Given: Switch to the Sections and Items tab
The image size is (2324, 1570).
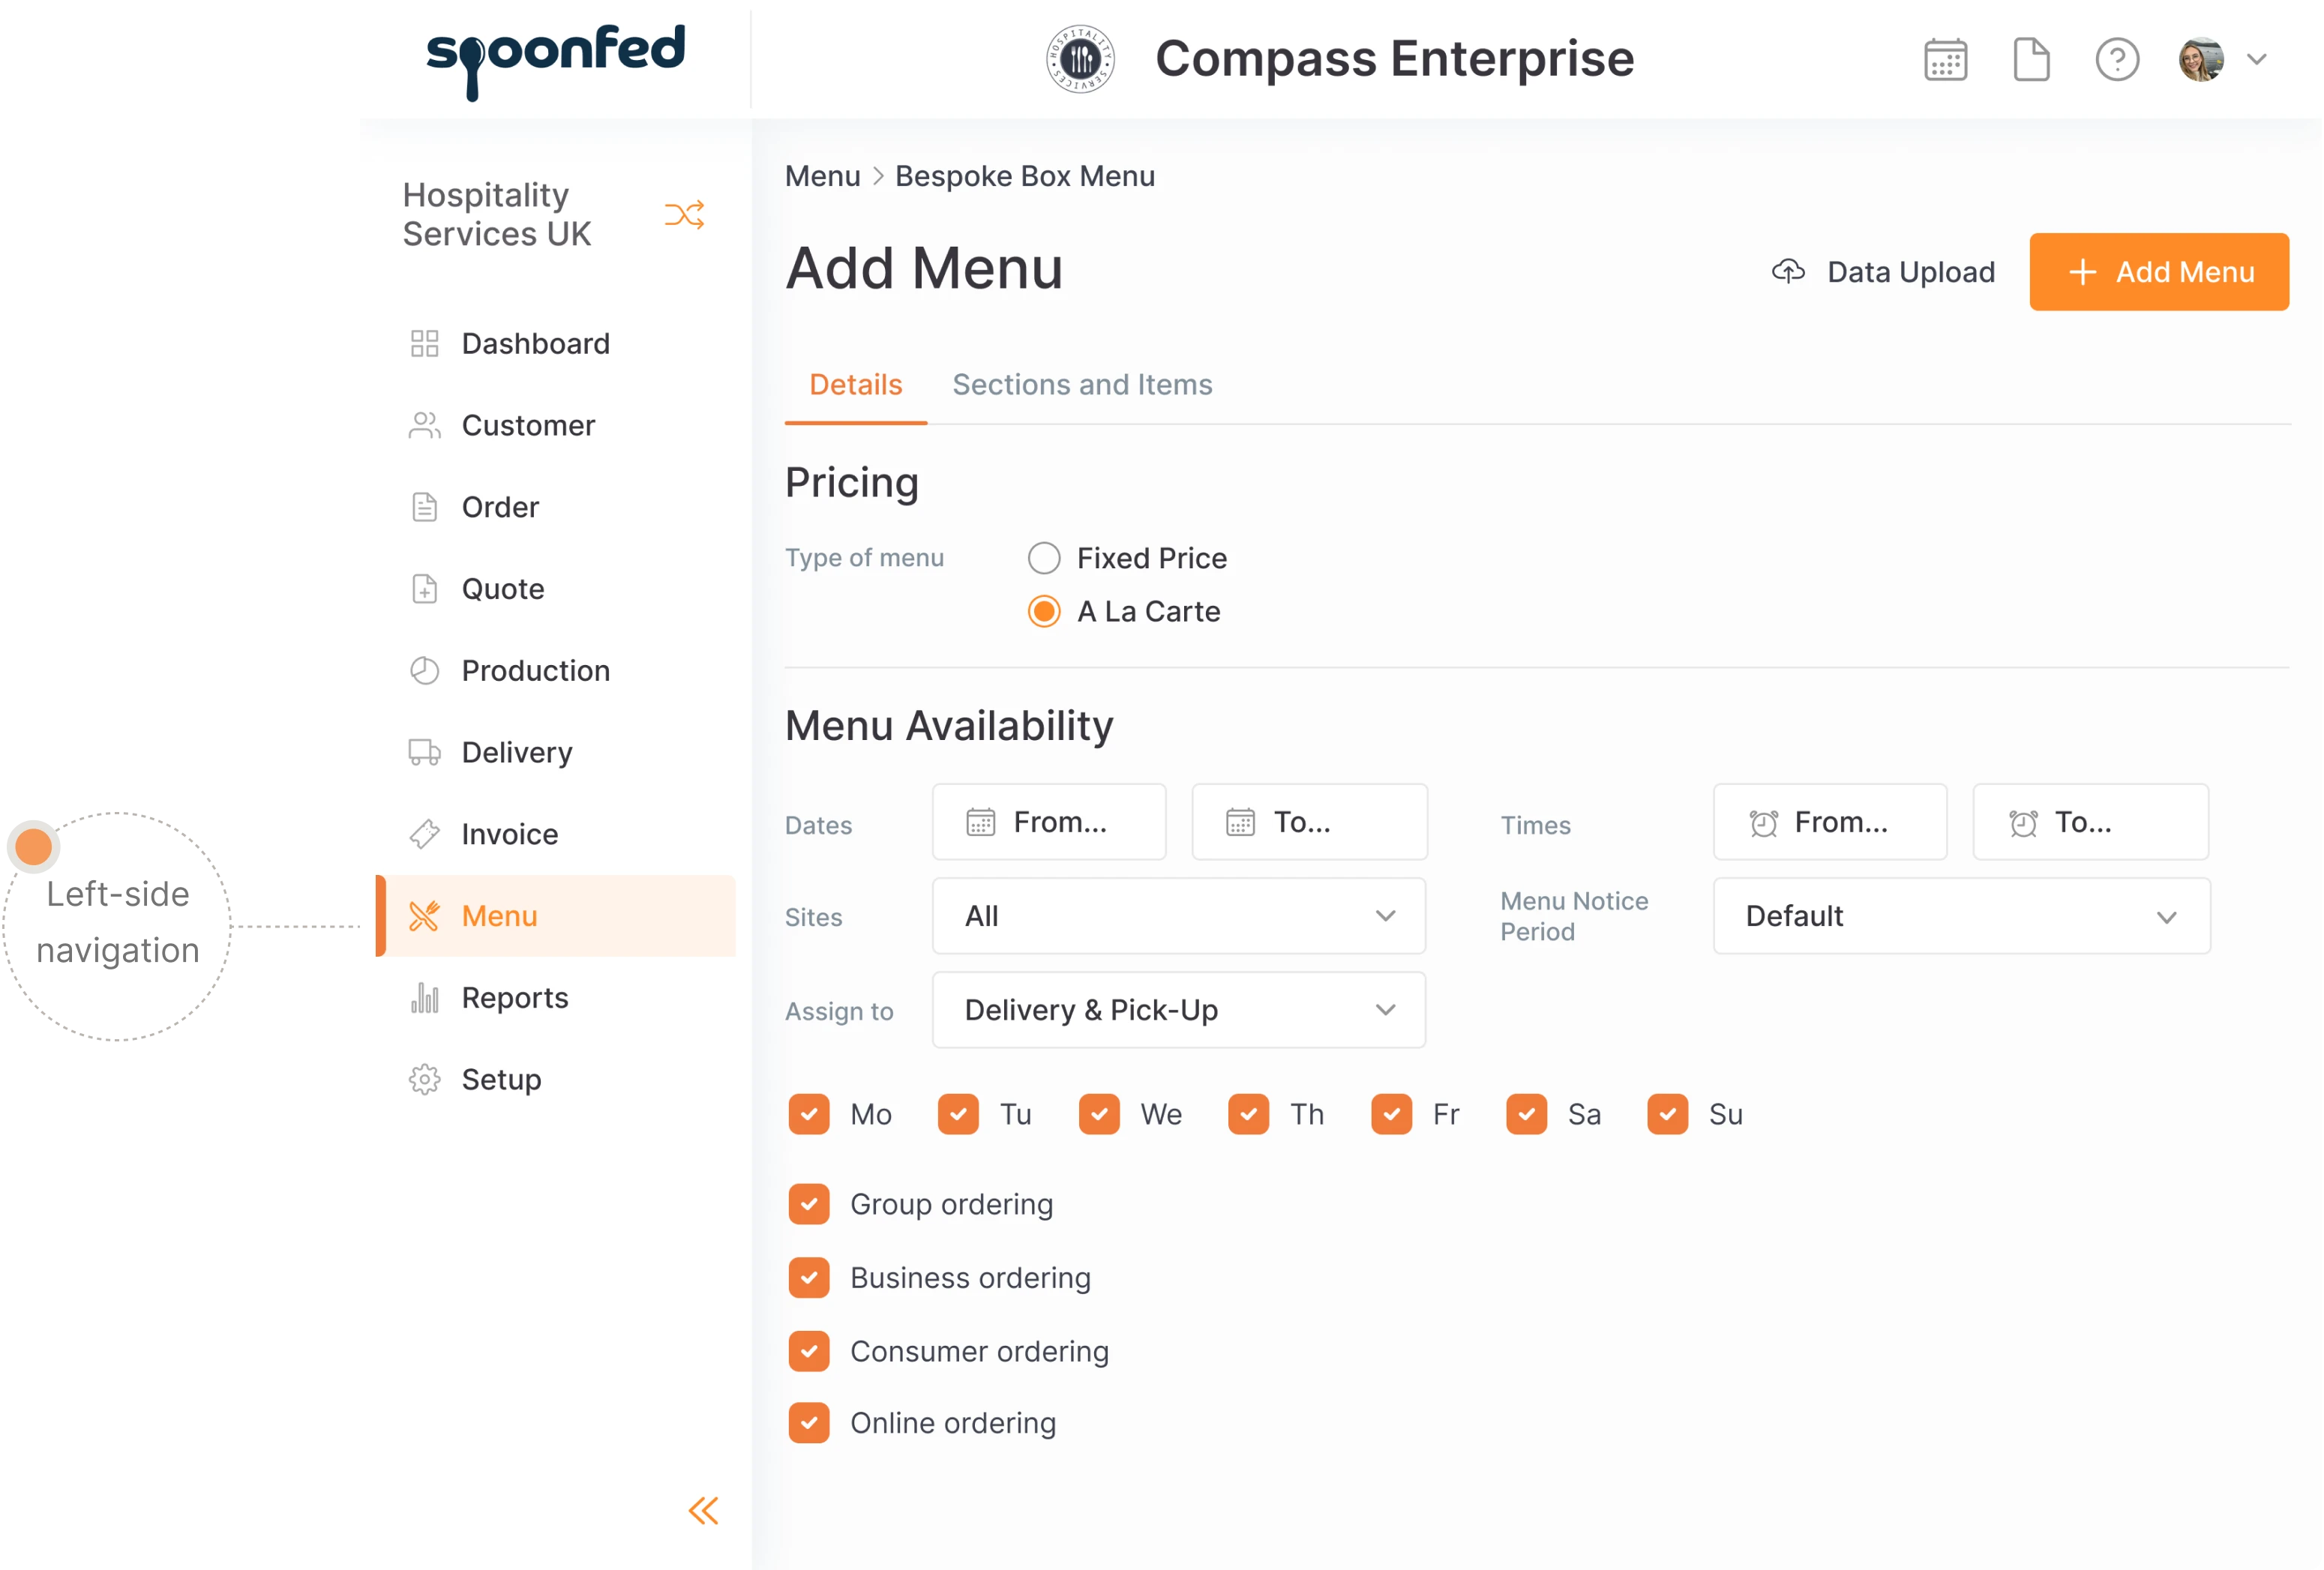Looking at the screenshot, I should click(1082, 384).
